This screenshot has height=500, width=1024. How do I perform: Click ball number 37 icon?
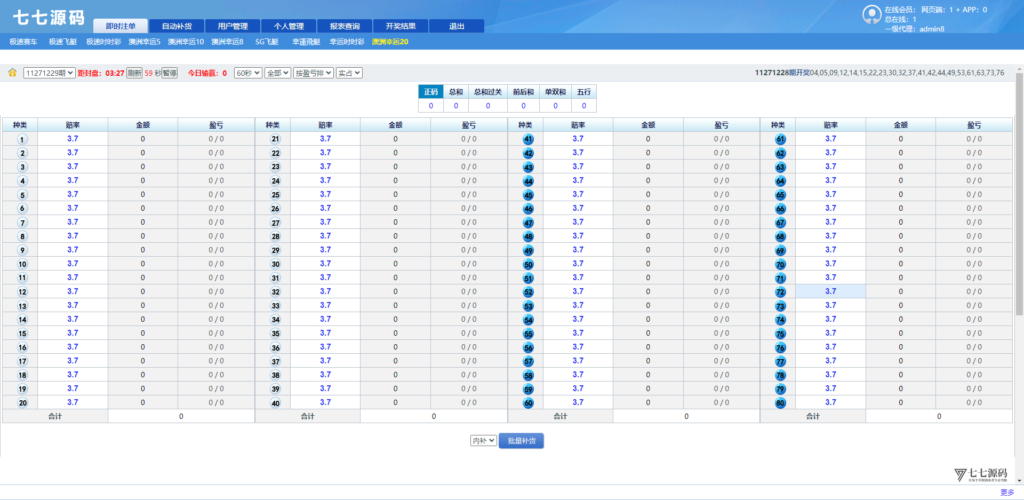click(276, 361)
